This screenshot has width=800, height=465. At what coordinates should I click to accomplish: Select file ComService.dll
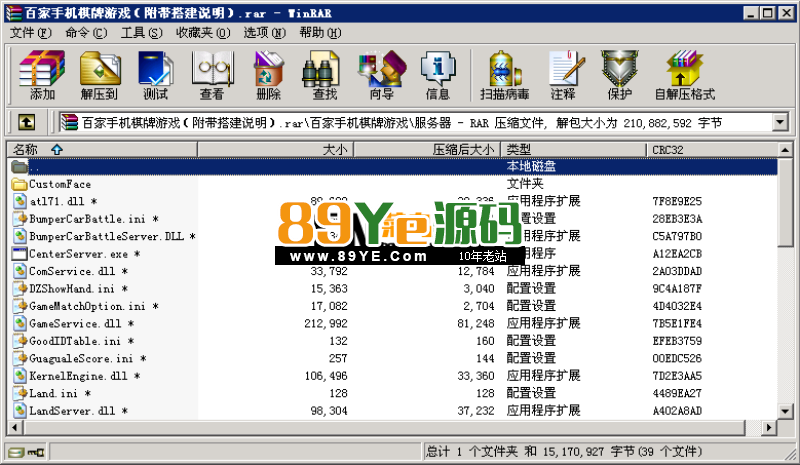pyautogui.click(x=78, y=271)
